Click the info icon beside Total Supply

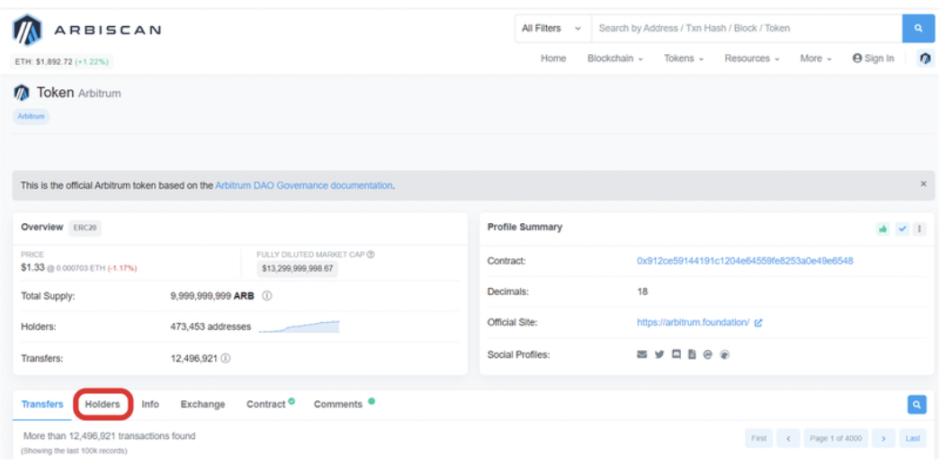click(x=267, y=297)
